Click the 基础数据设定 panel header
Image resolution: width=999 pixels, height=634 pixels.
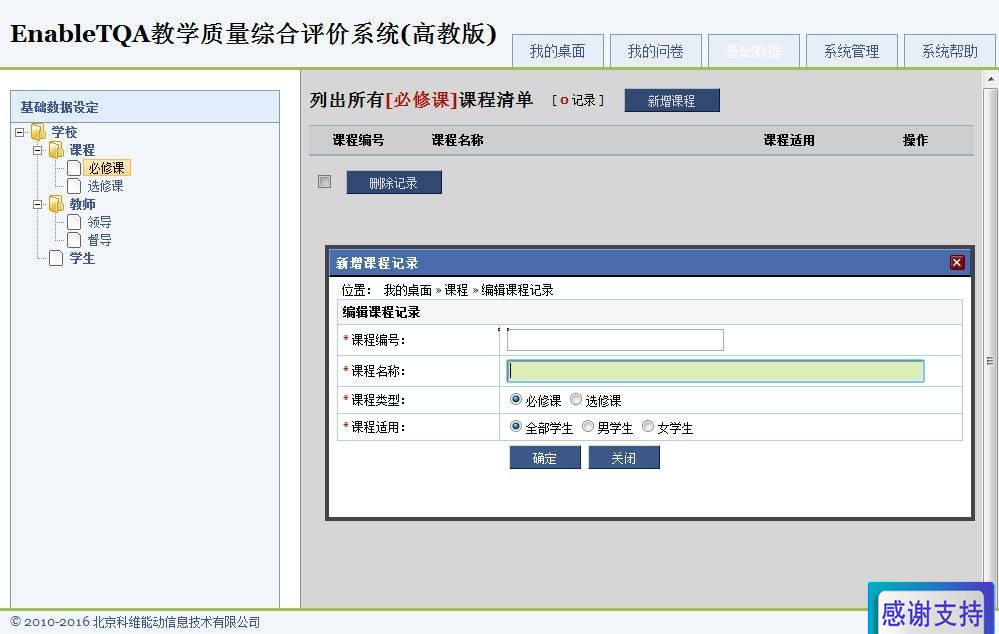(x=145, y=107)
